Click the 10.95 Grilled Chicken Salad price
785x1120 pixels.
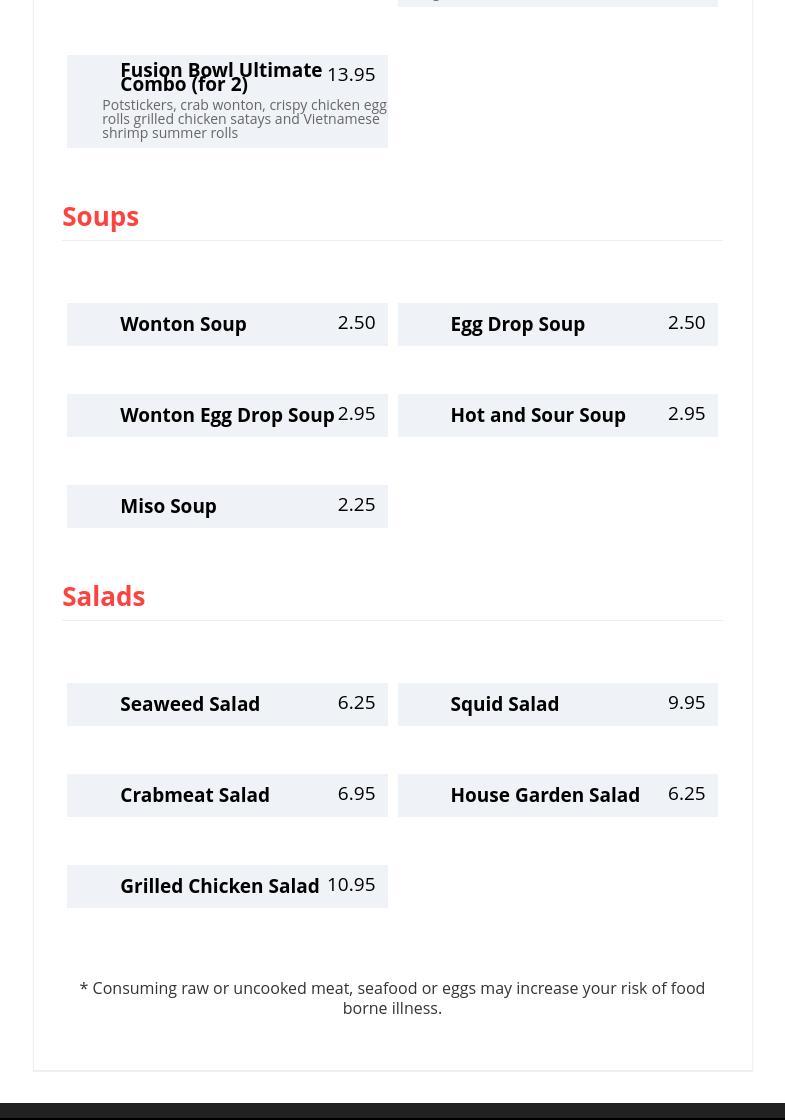[351, 885]
